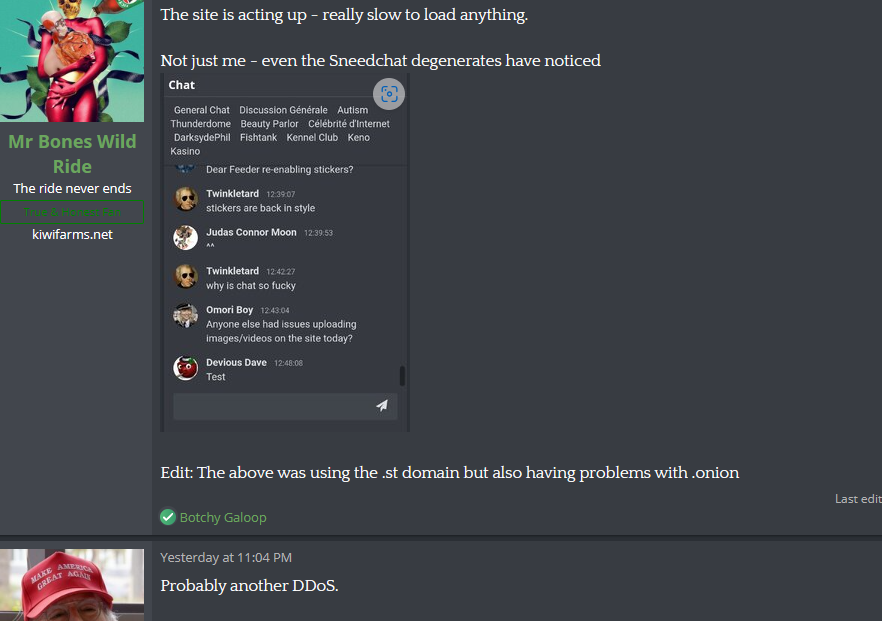The image size is (882, 621).
Task: Click the MAGA hat user avatar
Action: (x=72, y=585)
